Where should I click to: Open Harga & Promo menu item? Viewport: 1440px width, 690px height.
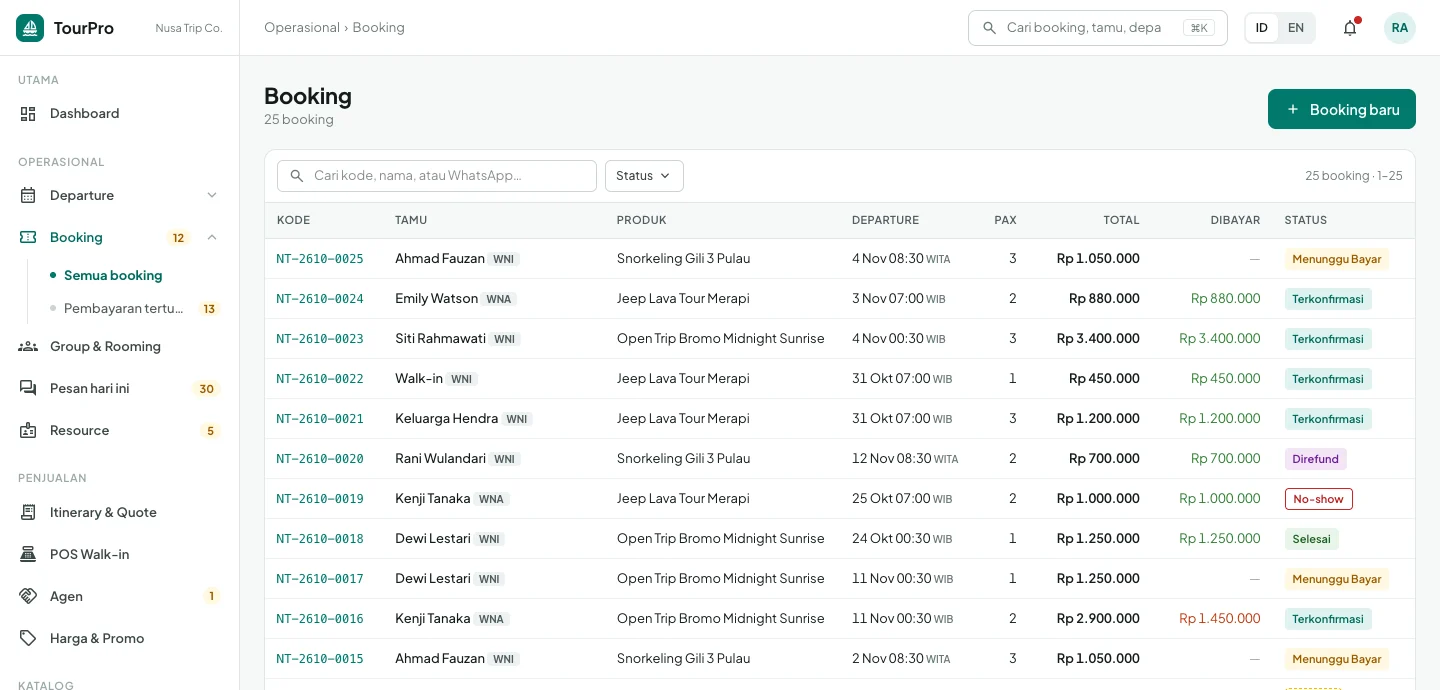pos(120,639)
